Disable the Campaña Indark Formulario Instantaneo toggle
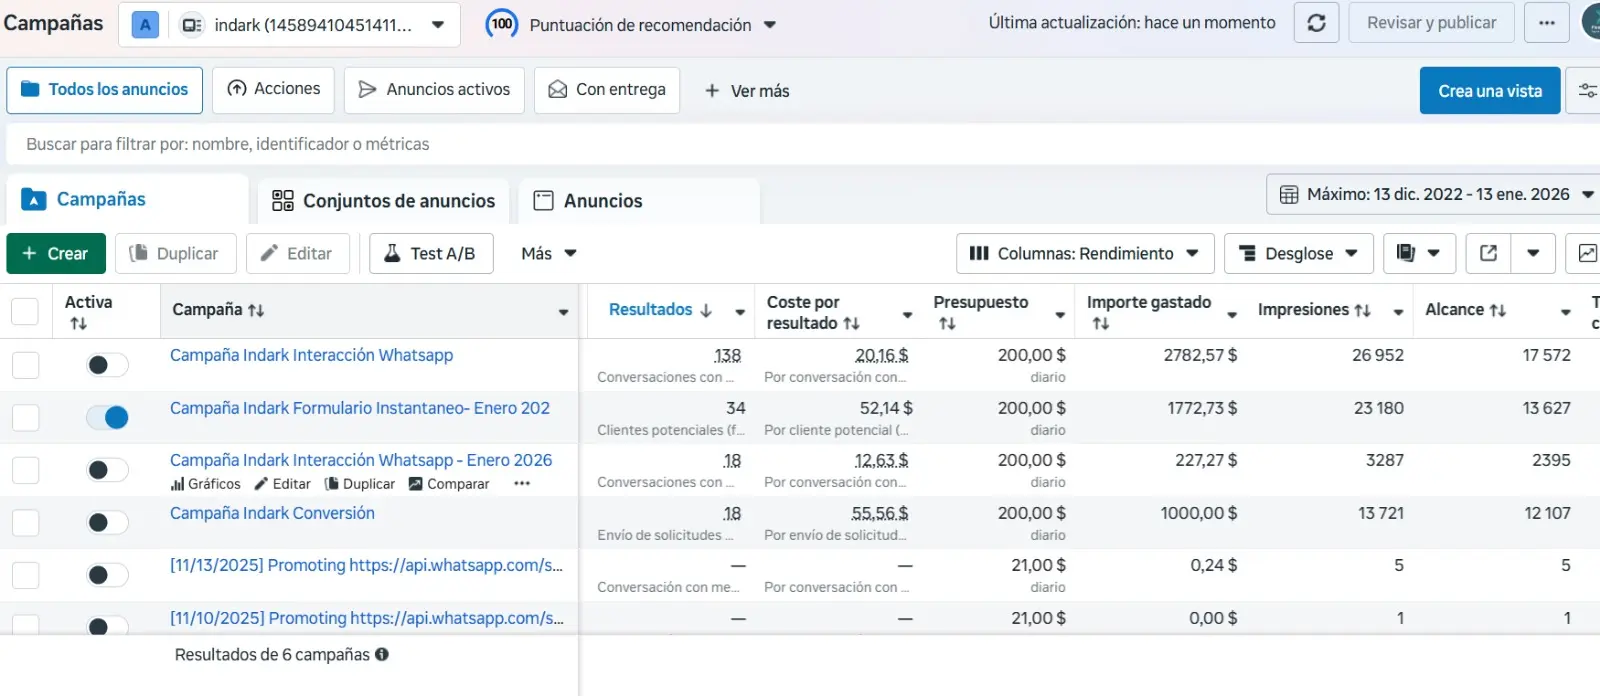 pyautogui.click(x=108, y=418)
